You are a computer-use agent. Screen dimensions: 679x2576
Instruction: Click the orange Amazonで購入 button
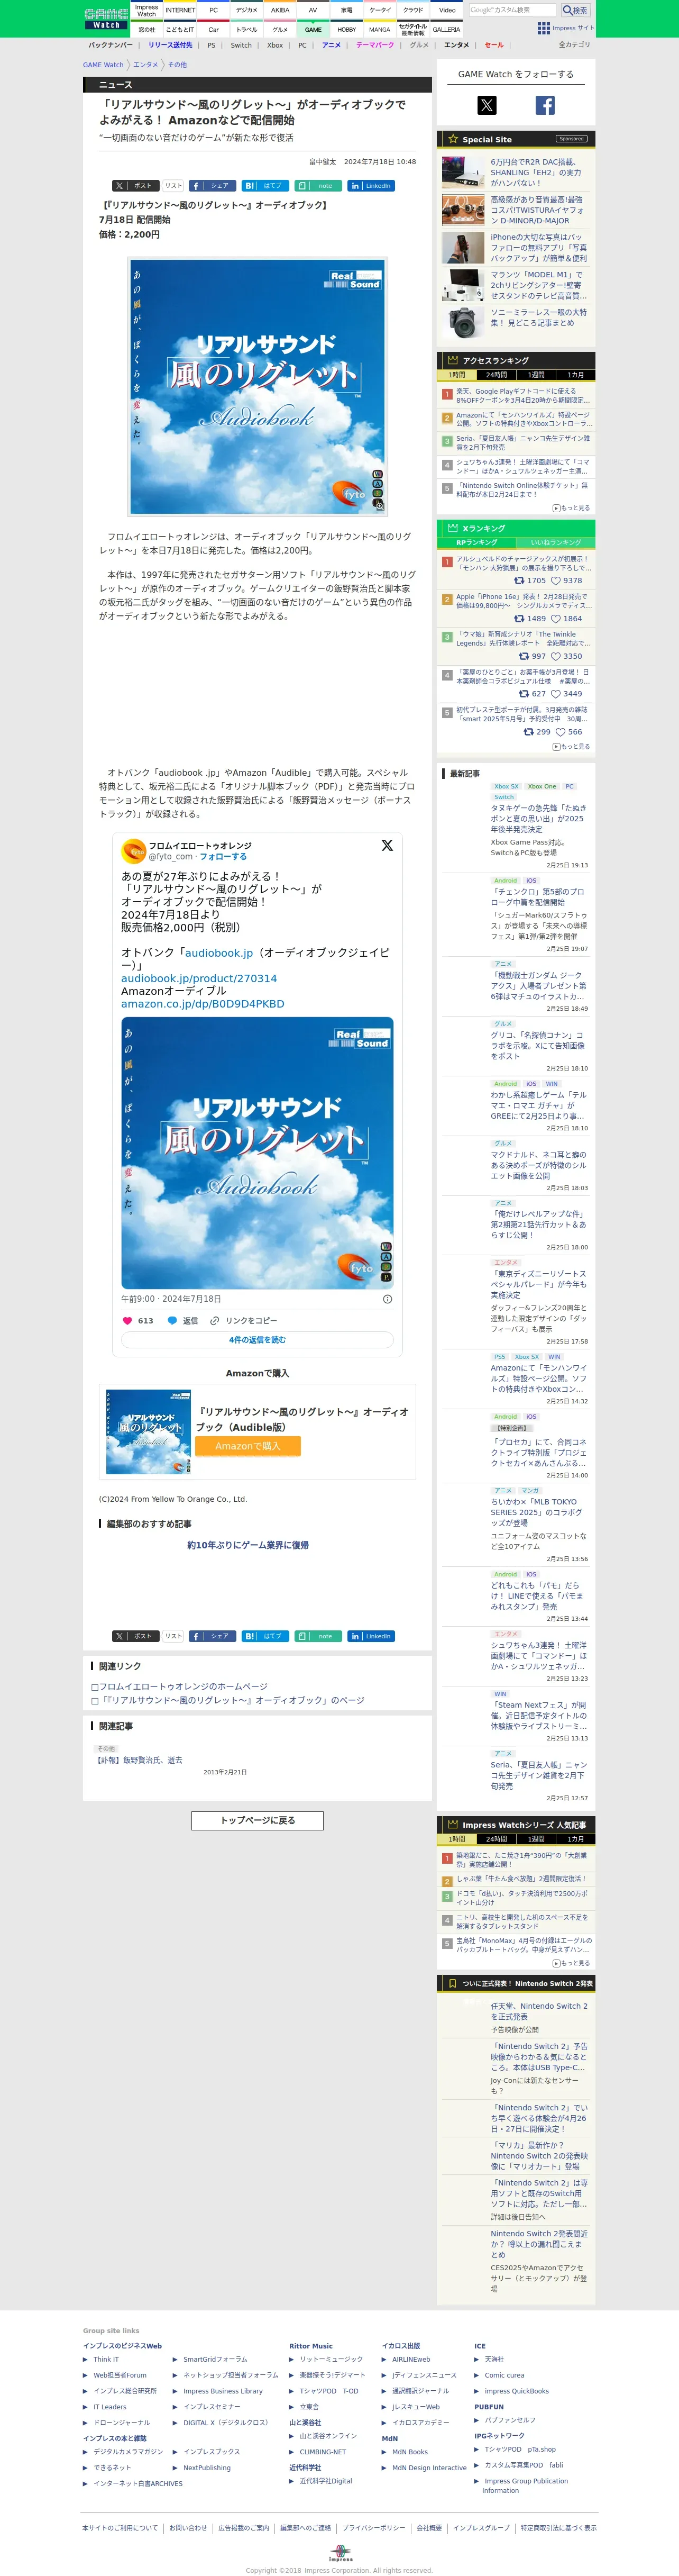248,1446
